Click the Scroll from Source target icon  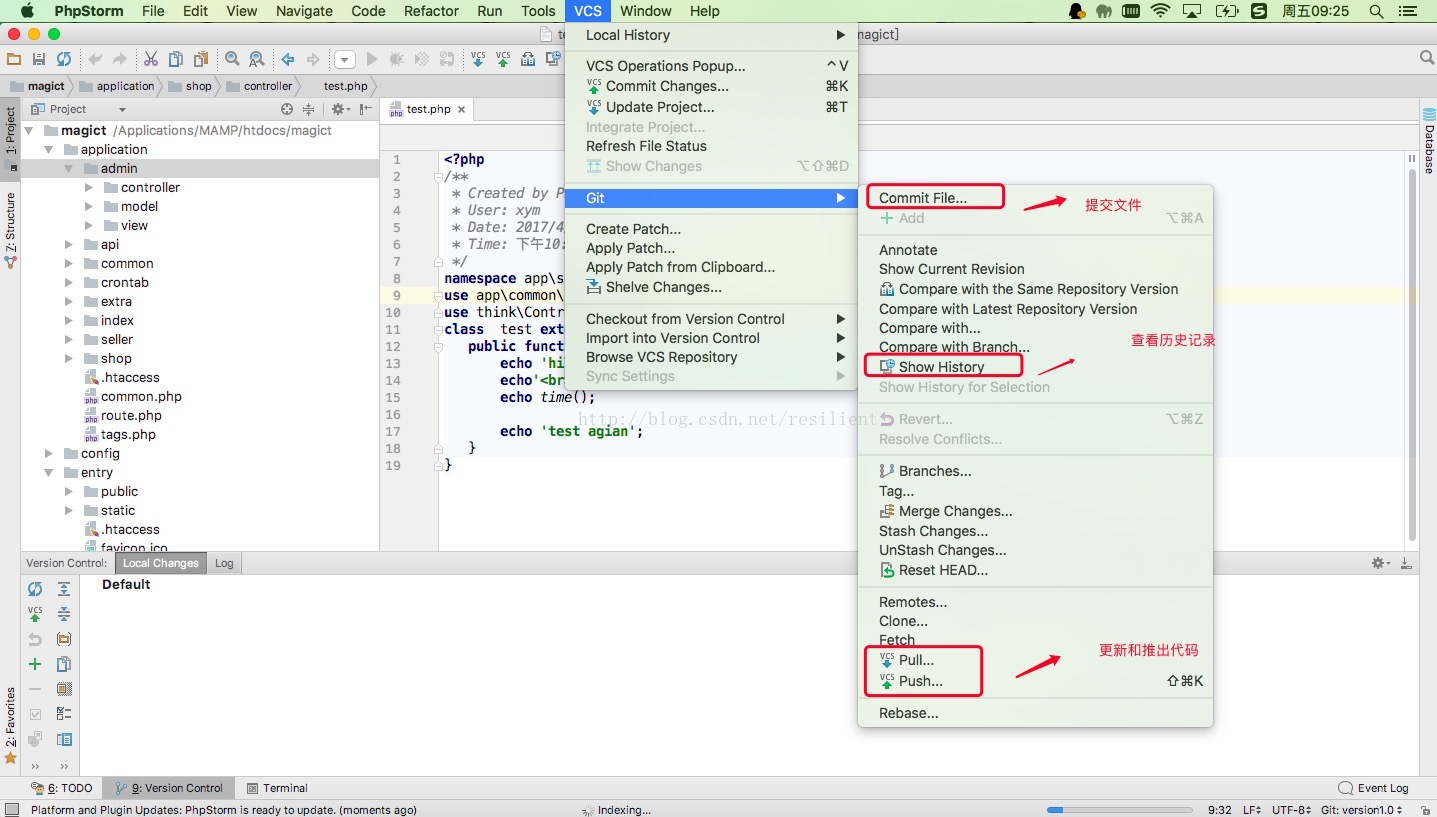[287, 109]
